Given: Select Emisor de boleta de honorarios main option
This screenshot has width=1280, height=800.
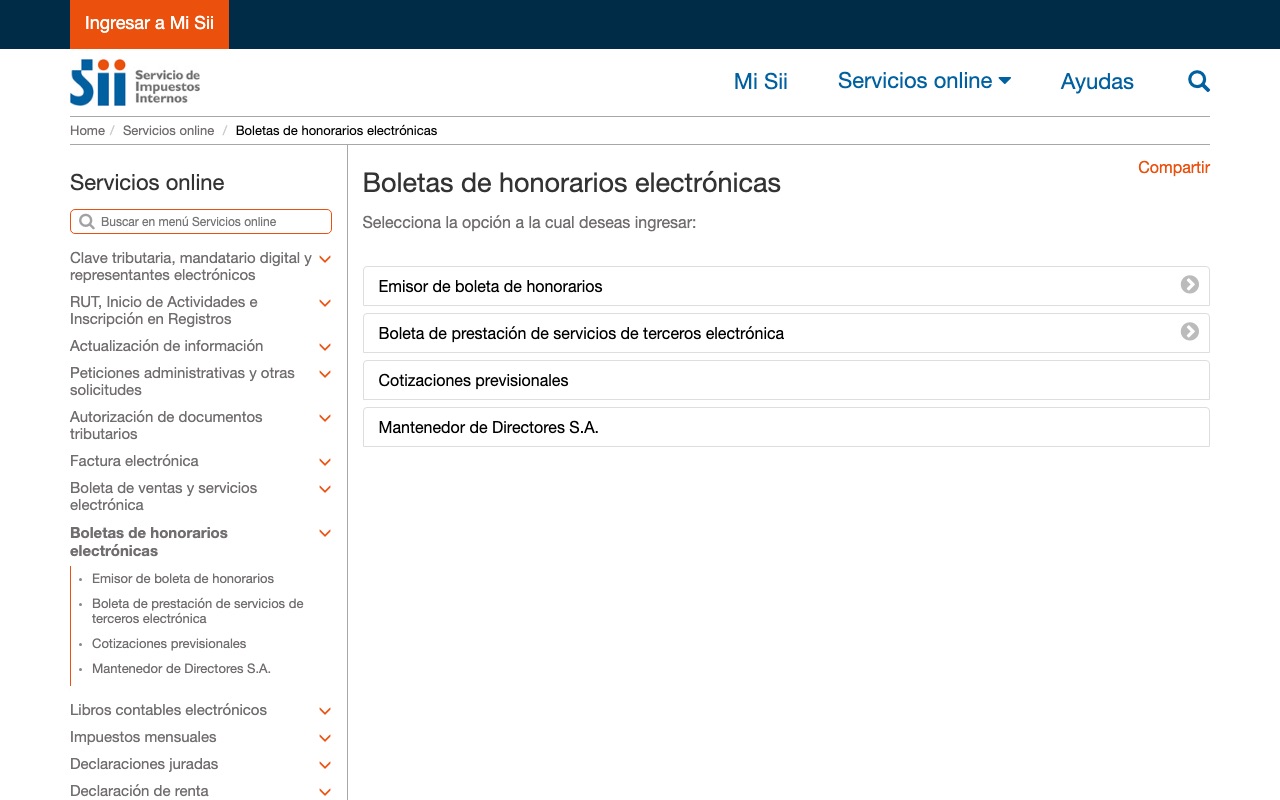Looking at the screenshot, I should pos(786,286).
